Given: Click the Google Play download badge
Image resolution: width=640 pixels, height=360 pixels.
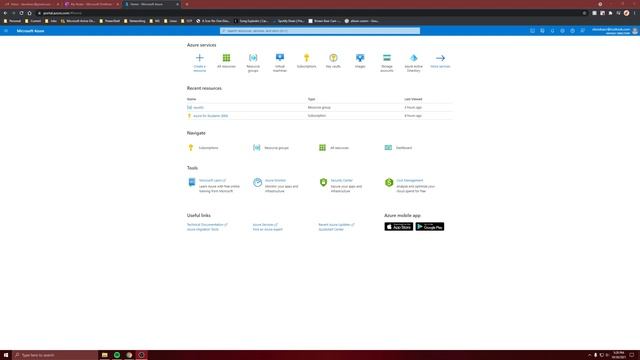Looking at the screenshot, I should pyautogui.click(x=430, y=227).
